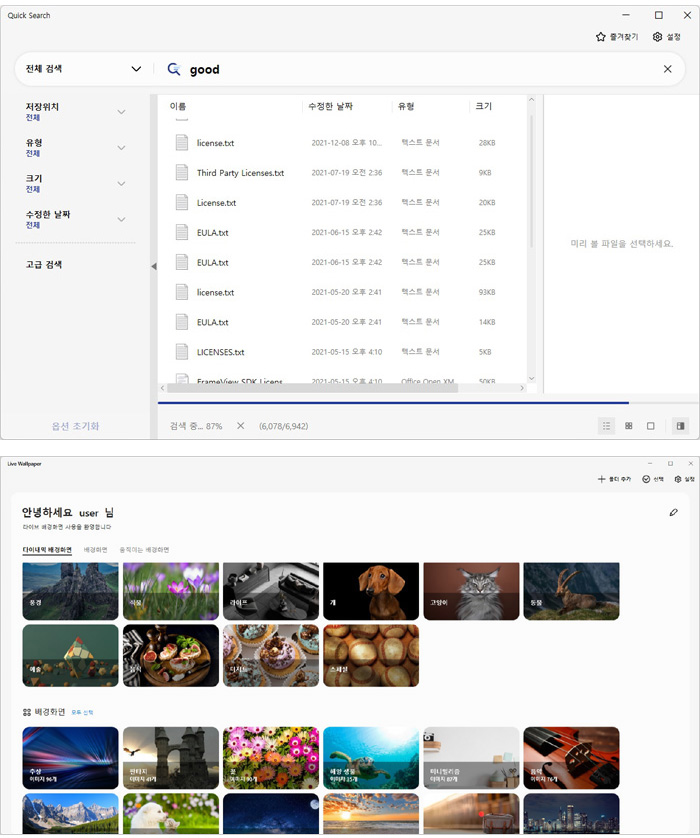
Task: Open the 동물 ibex category
Action: [572, 591]
